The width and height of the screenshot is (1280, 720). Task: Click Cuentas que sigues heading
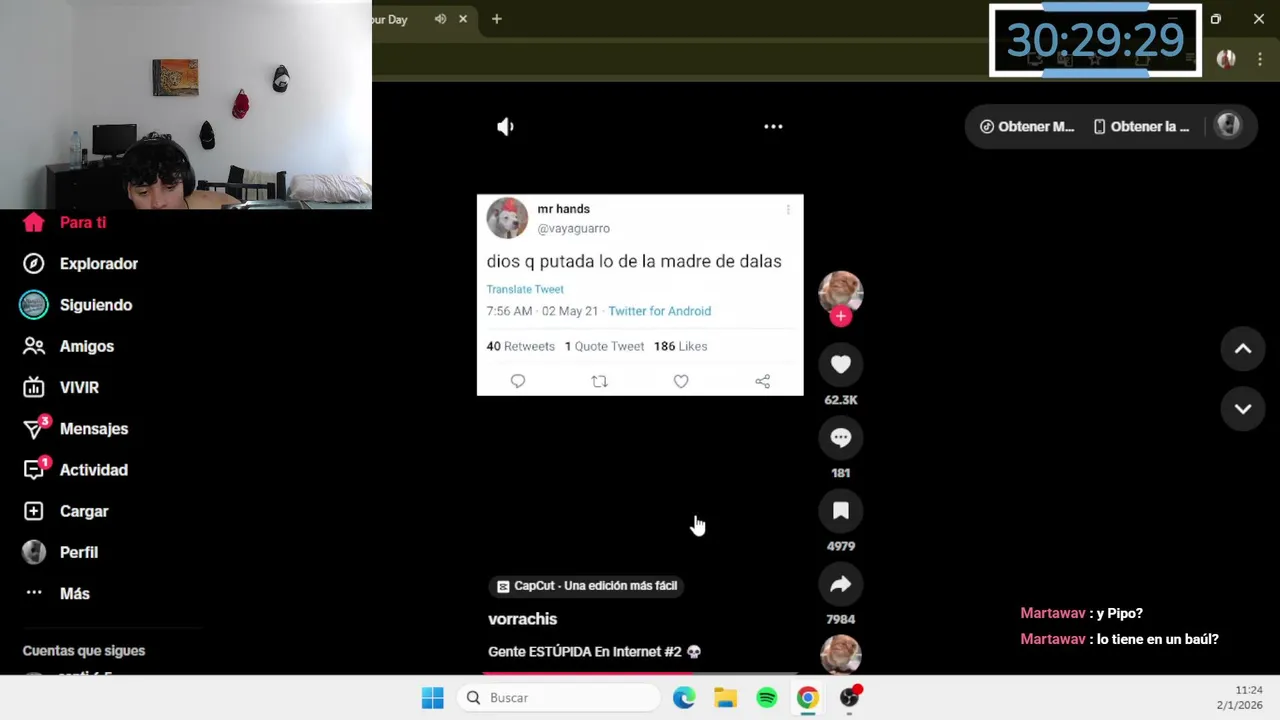pos(84,651)
